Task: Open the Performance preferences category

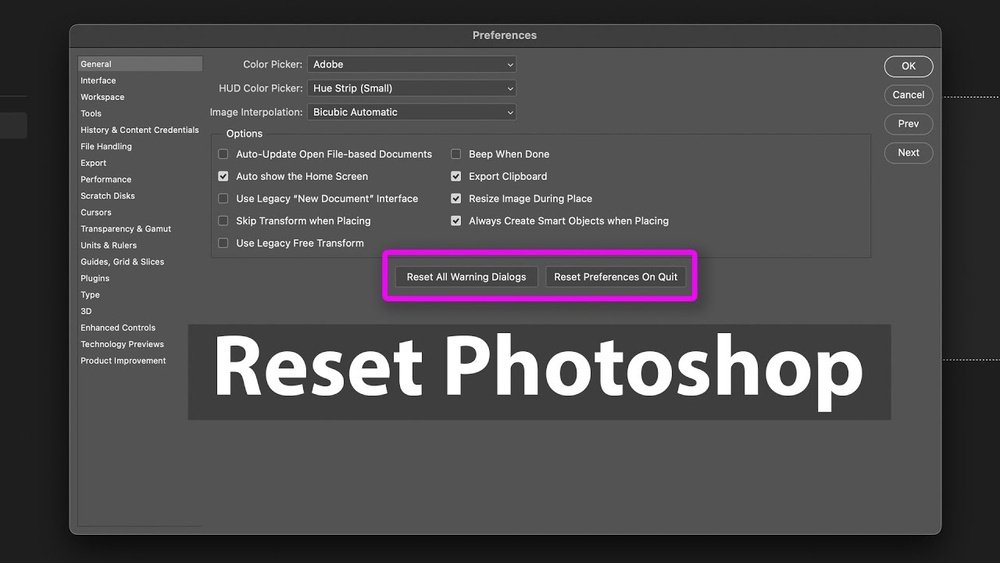Action: point(106,180)
